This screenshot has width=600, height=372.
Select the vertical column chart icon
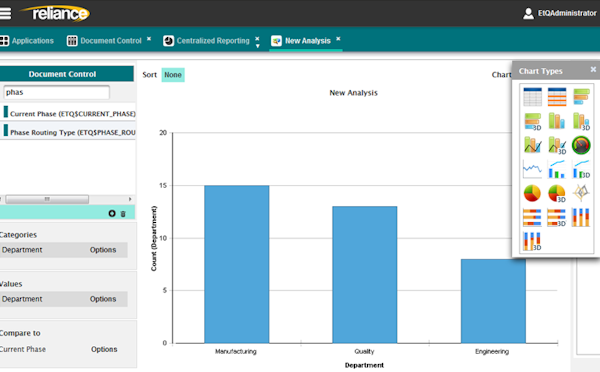pos(556,121)
